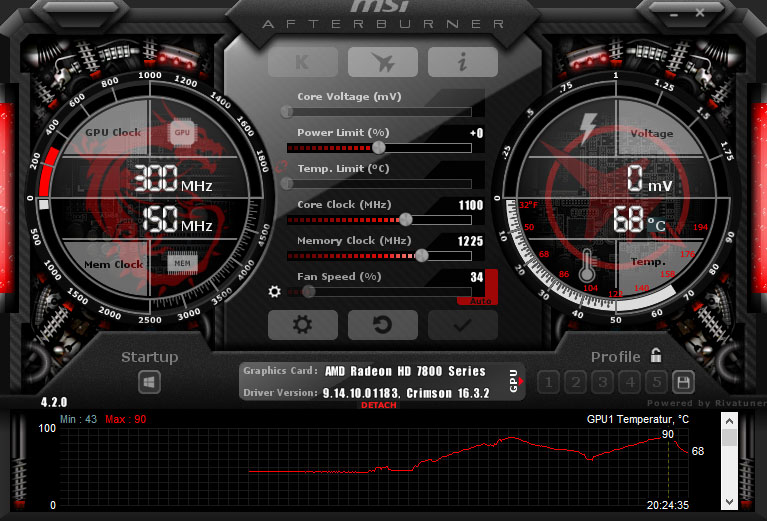Click the graphics card name AMD Radeon HD 7800 Series
Image resolution: width=767 pixels, height=521 pixels.
coord(405,371)
